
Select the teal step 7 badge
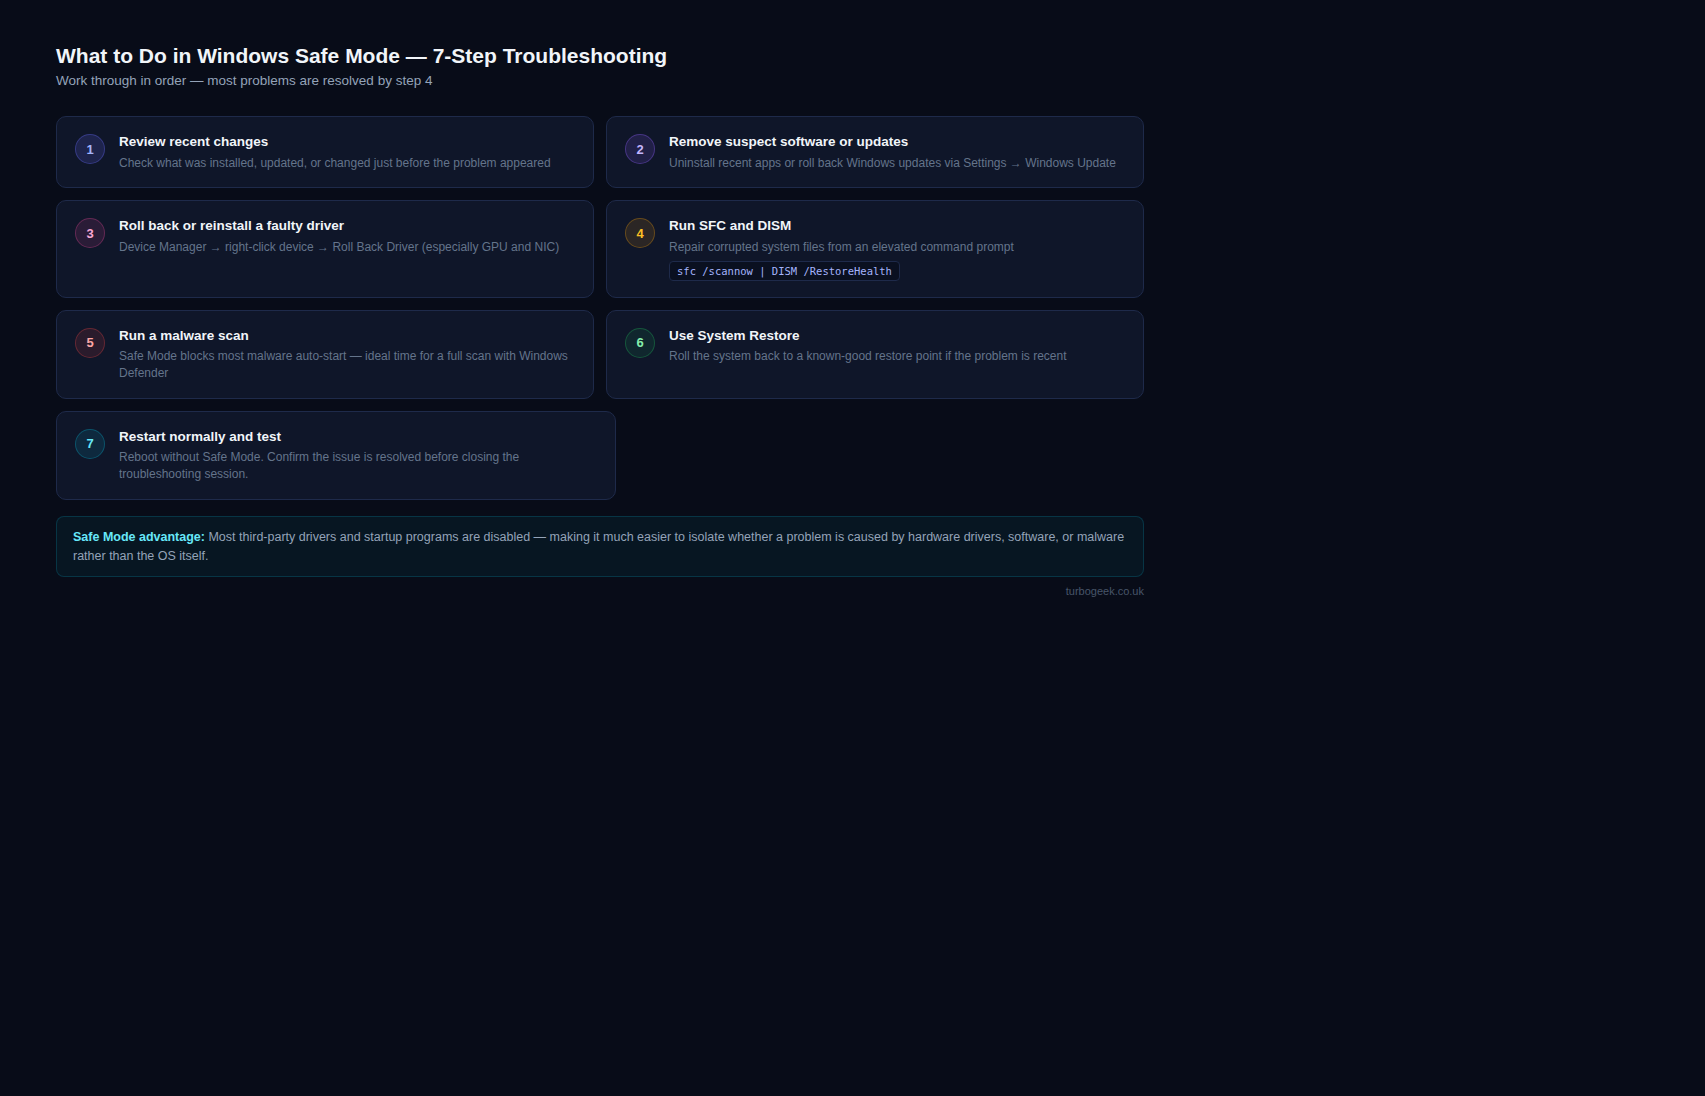pyautogui.click(x=90, y=444)
